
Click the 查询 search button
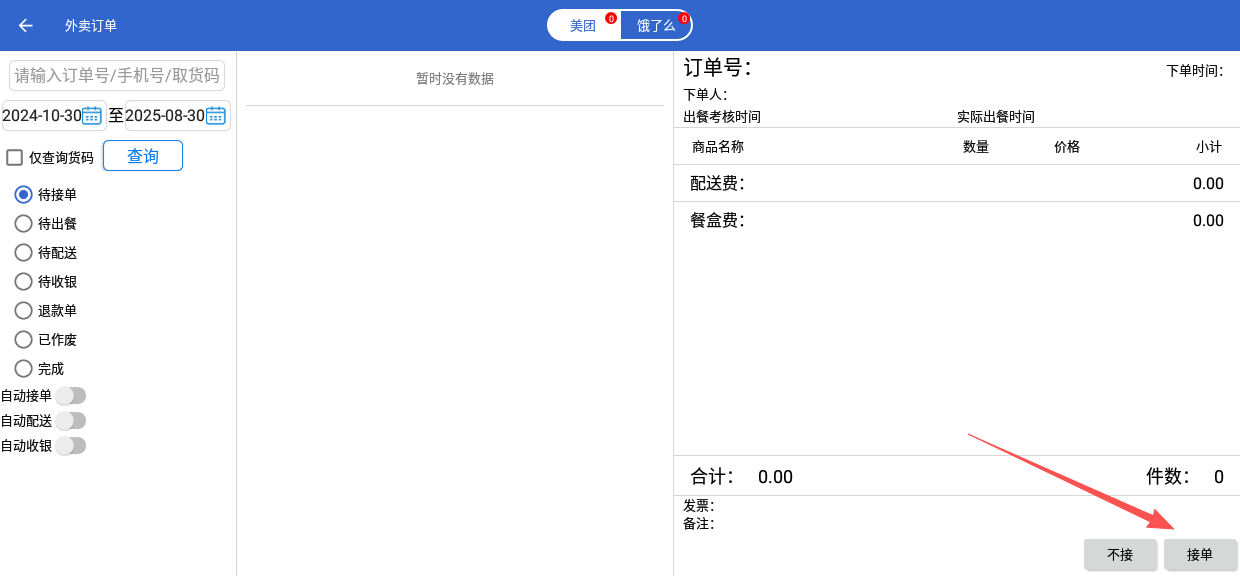143,156
